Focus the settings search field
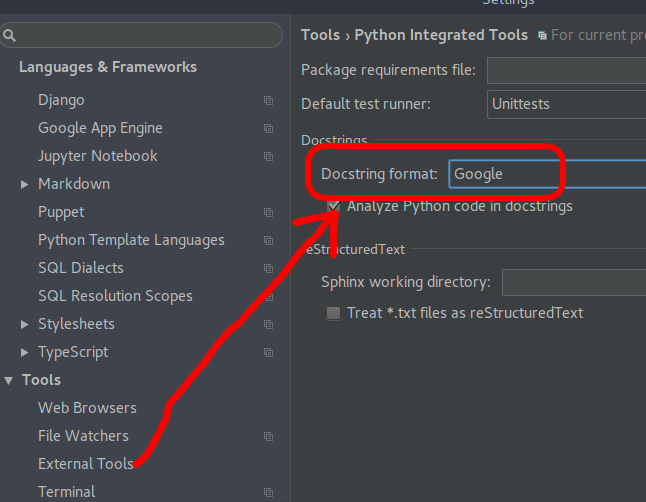 tap(141, 35)
